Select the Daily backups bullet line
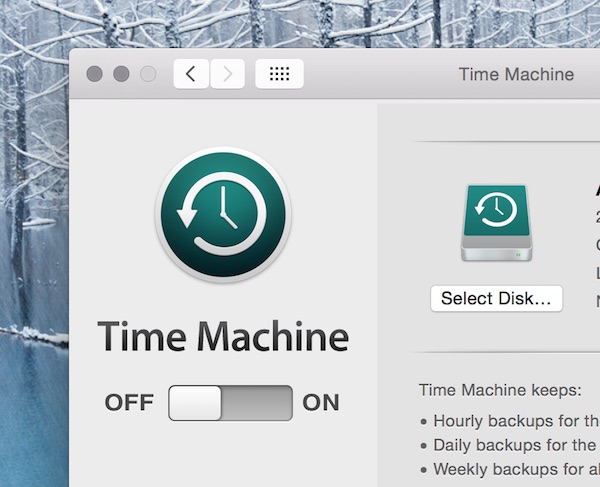Screen dimensions: 600x487 pyautogui.click(x=512, y=445)
